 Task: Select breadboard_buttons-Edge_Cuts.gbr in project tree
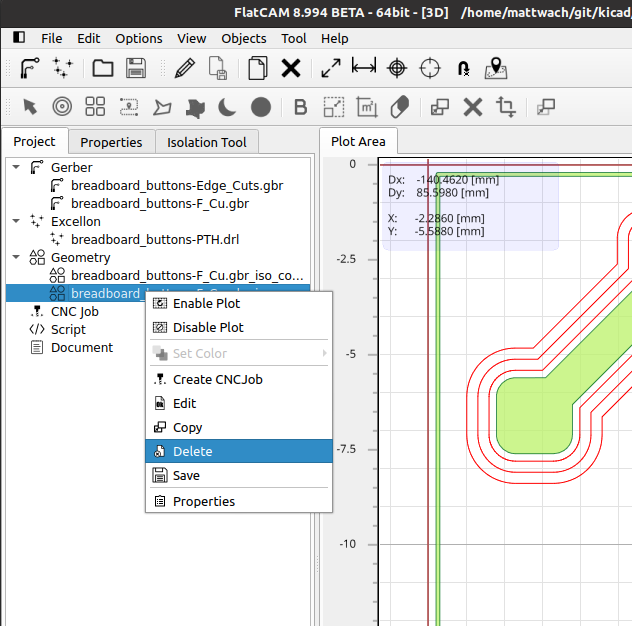point(177,185)
